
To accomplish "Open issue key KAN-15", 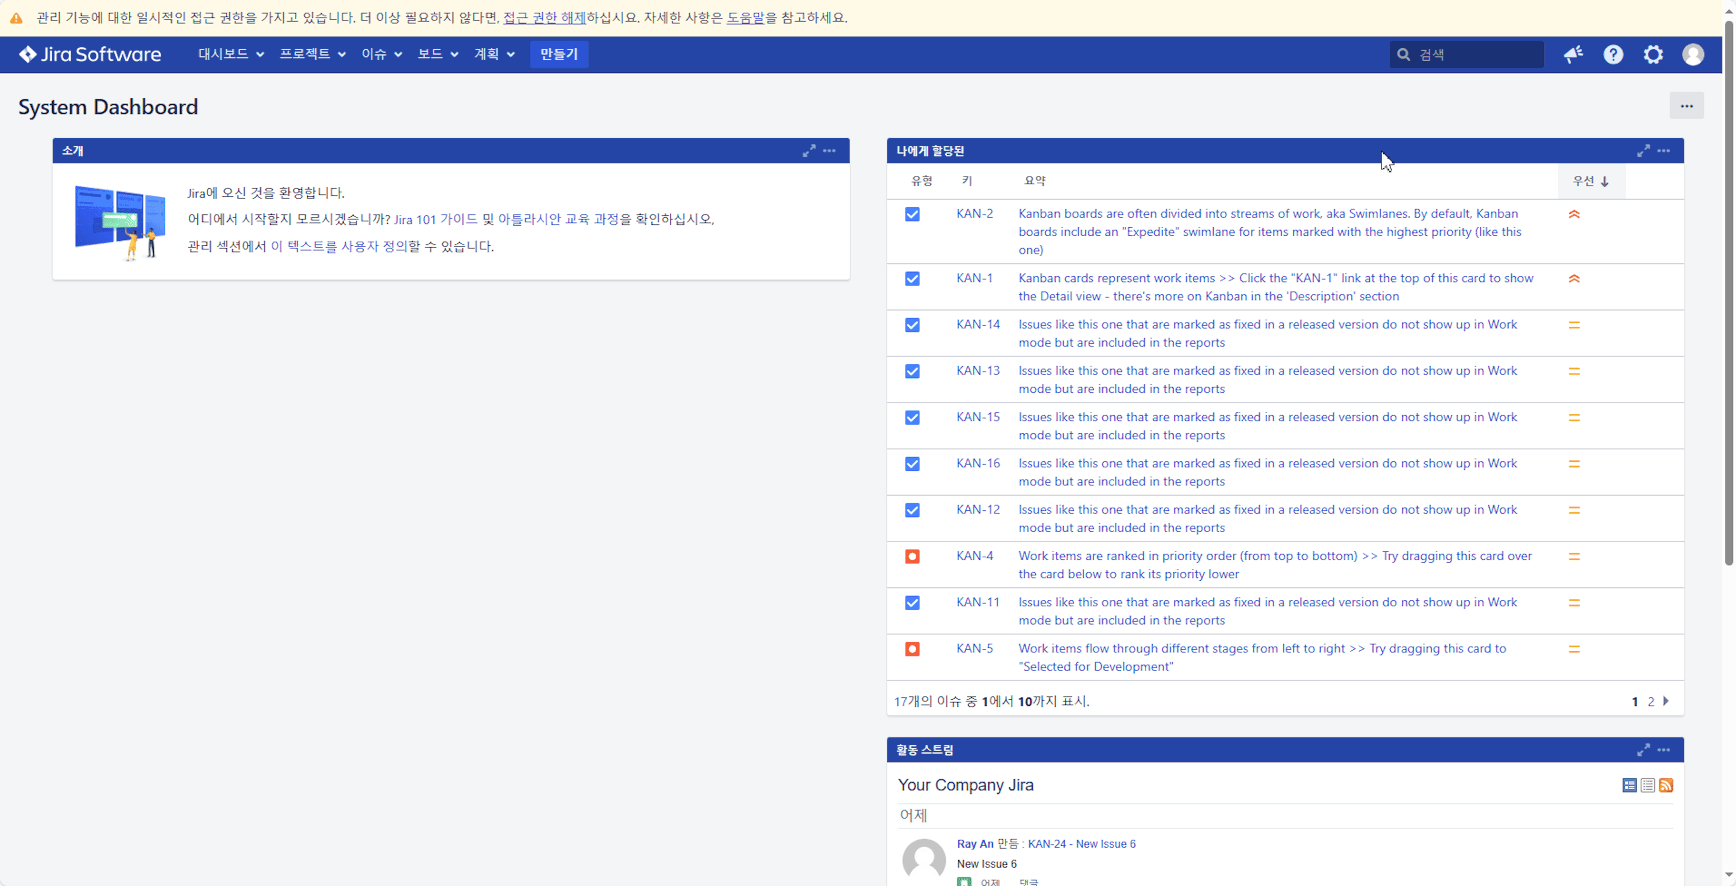I will coord(978,417).
